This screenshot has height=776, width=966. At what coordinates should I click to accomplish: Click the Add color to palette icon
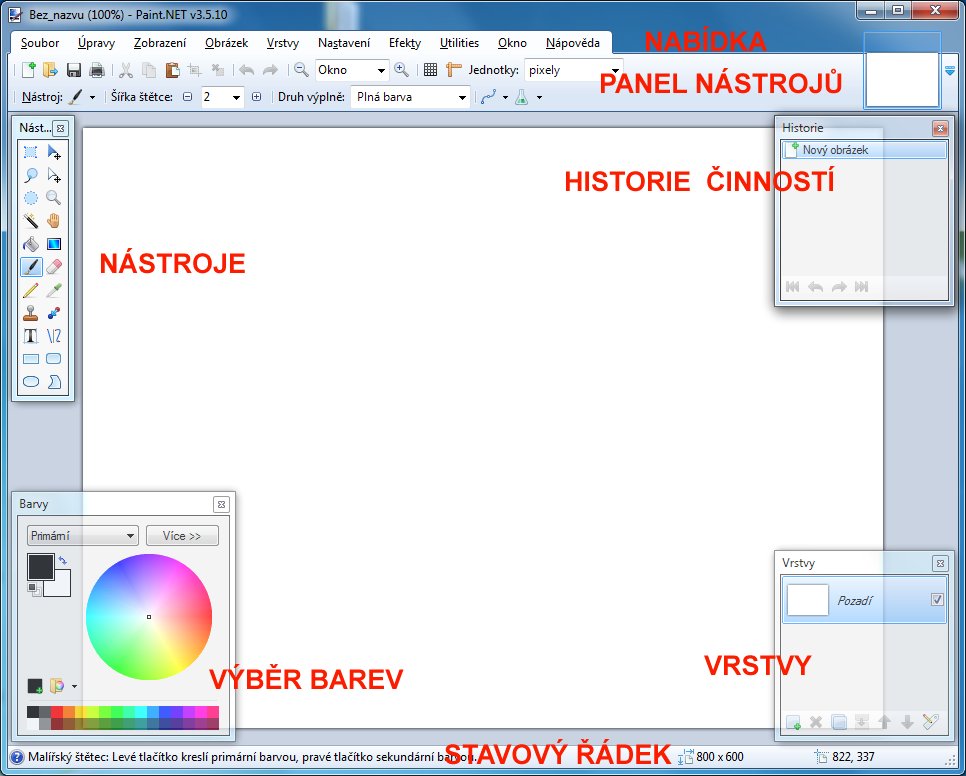click(x=35, y=686)
